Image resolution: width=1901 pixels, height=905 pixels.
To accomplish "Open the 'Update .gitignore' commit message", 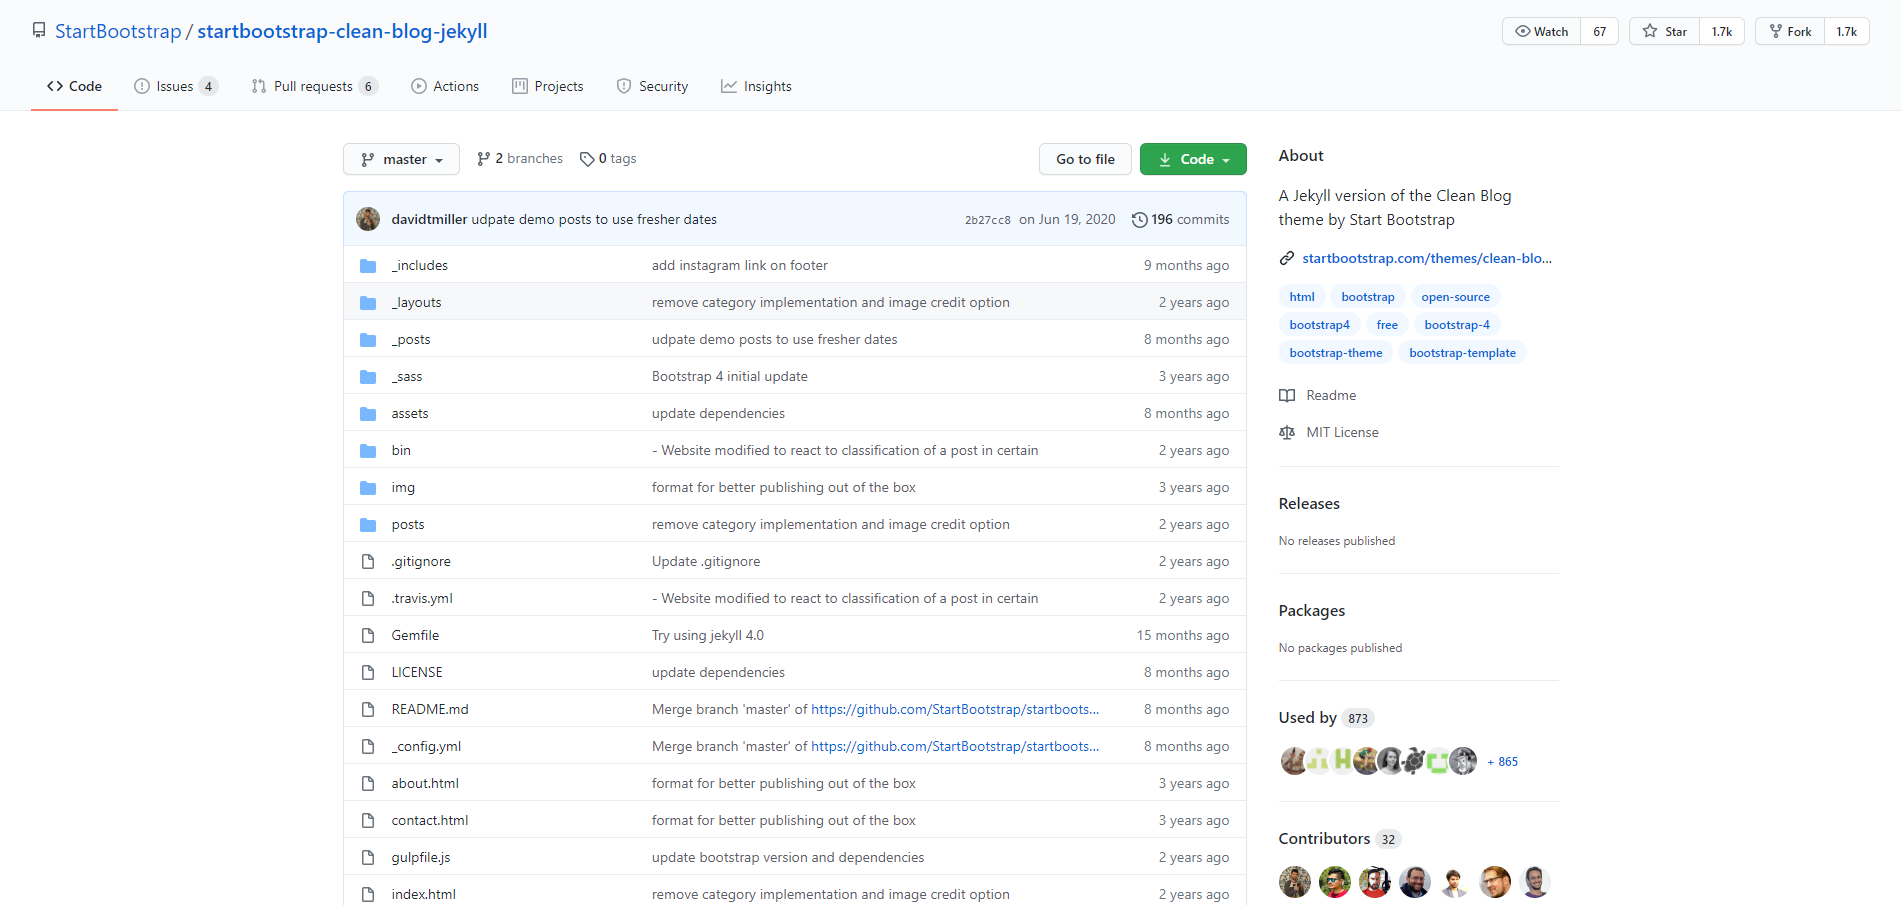I will pos(706,561).
